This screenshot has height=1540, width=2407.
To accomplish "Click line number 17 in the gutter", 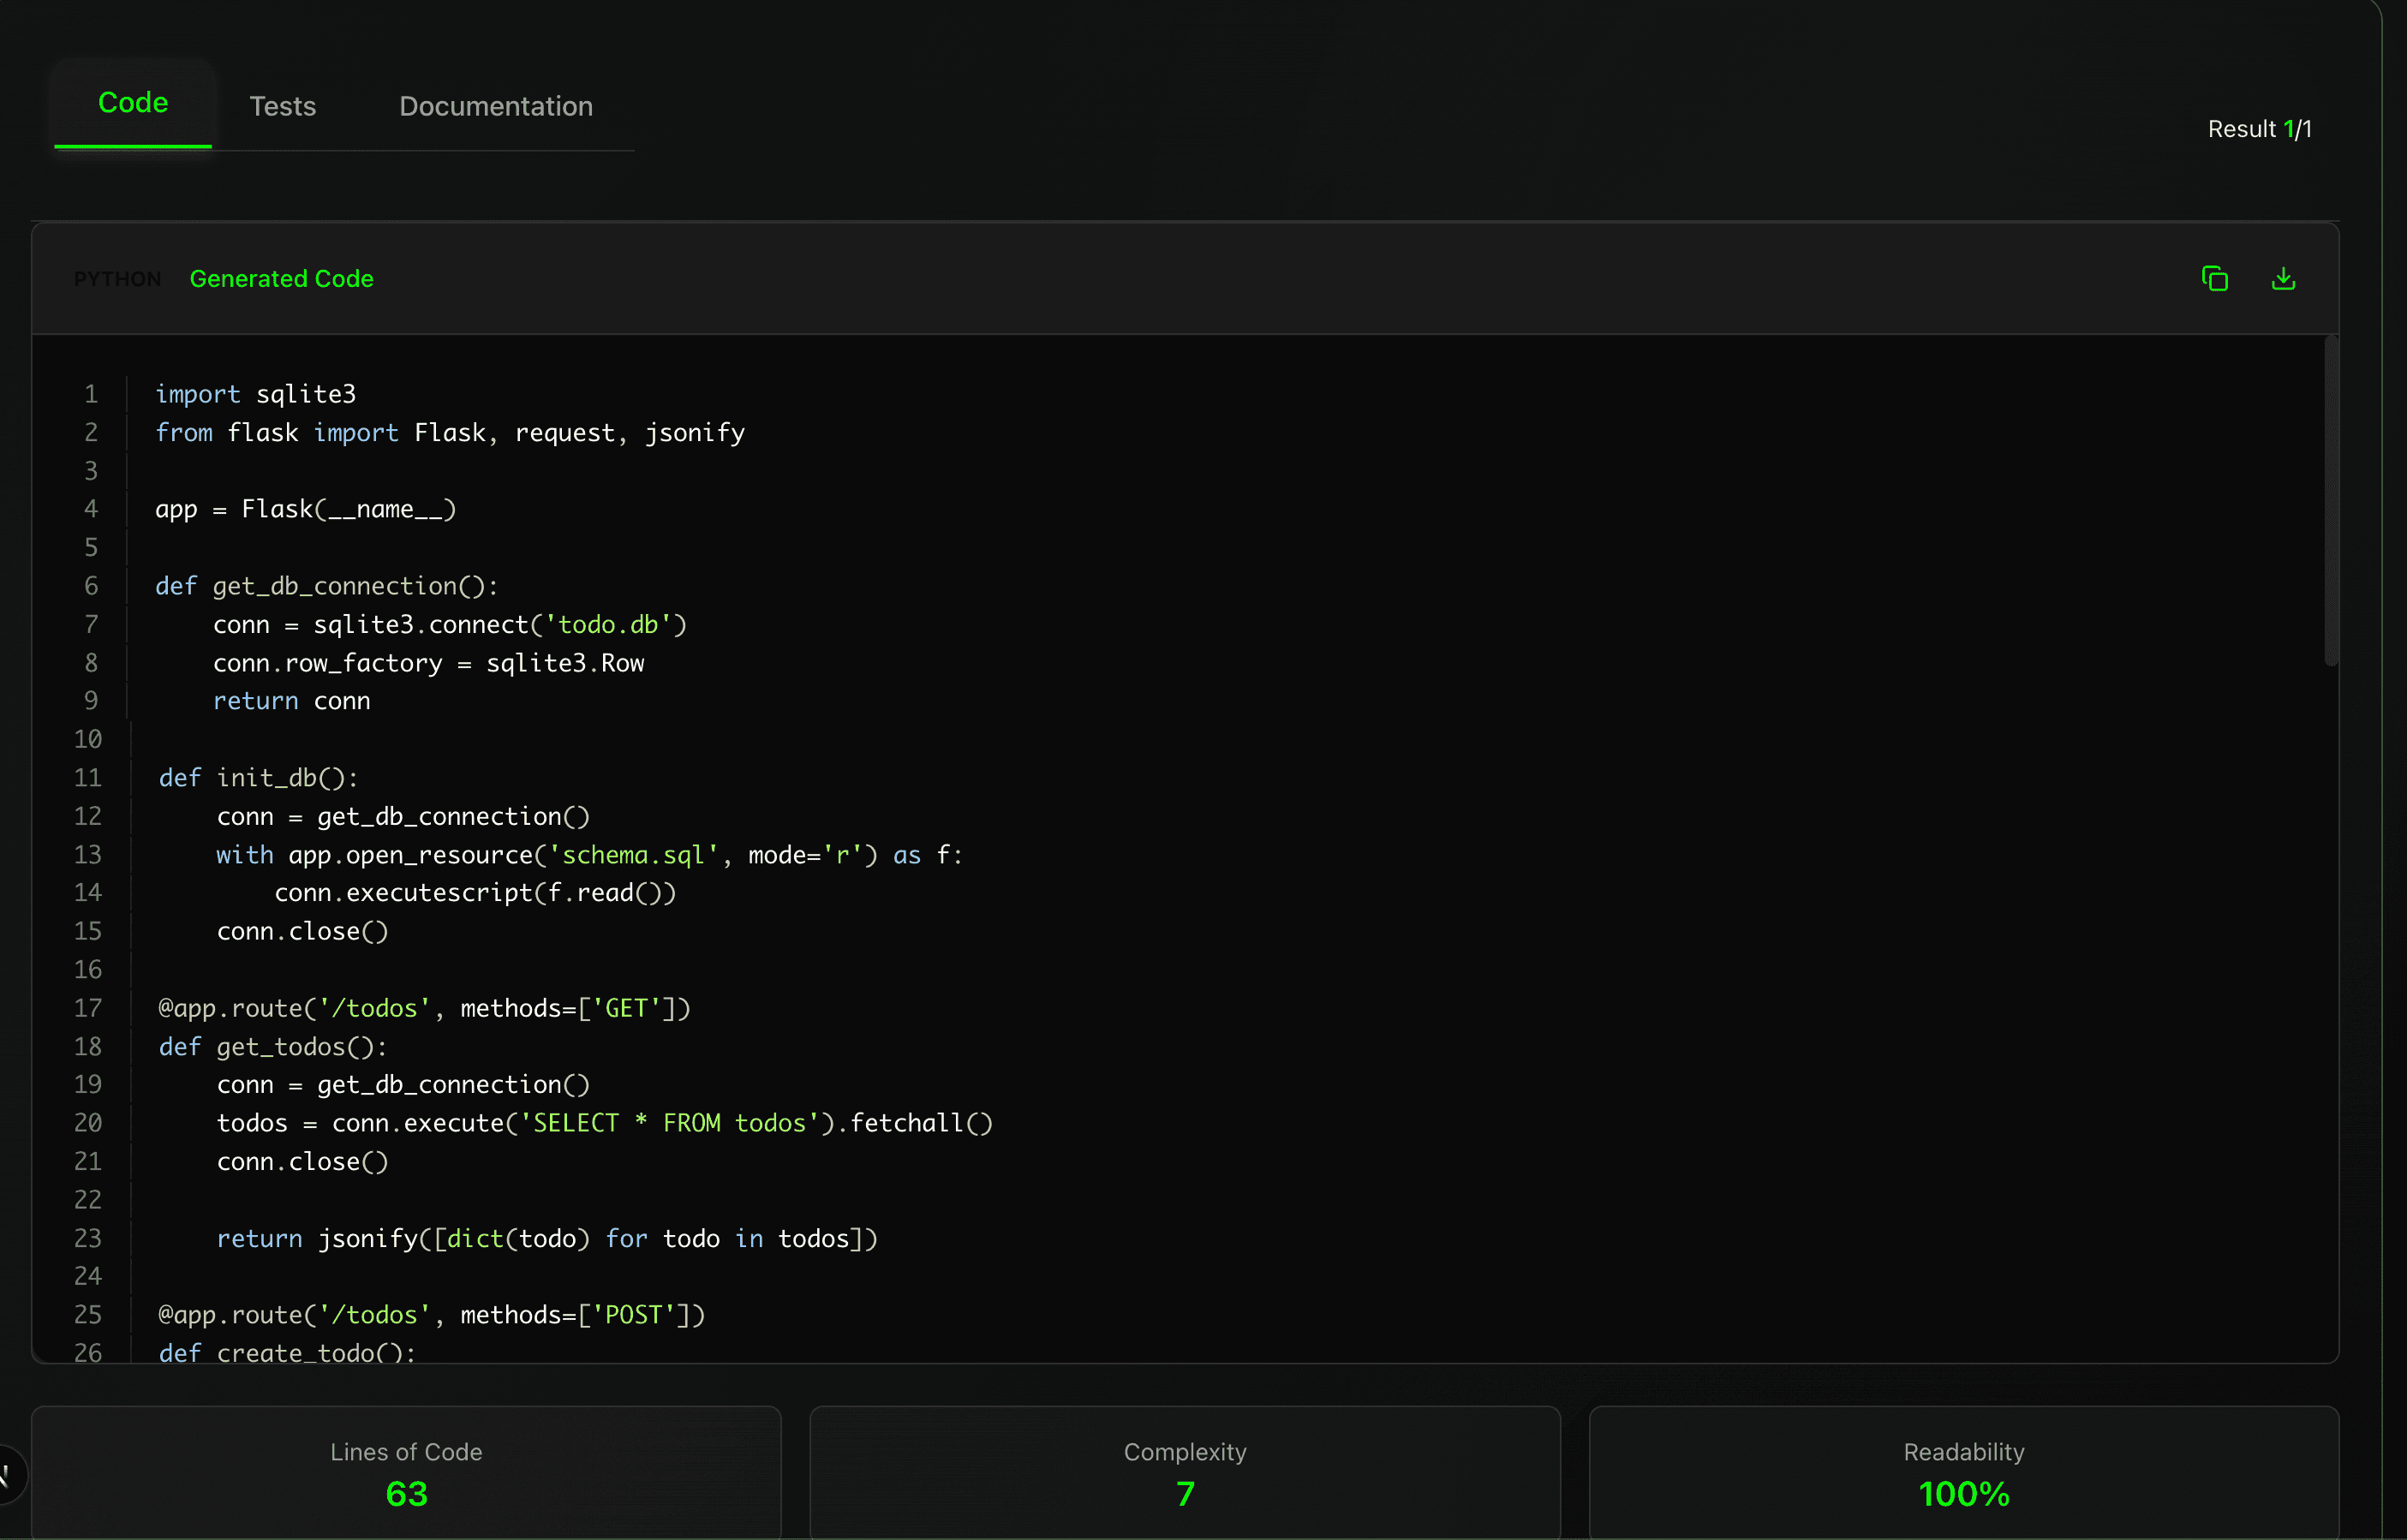I will (88, 1008).
